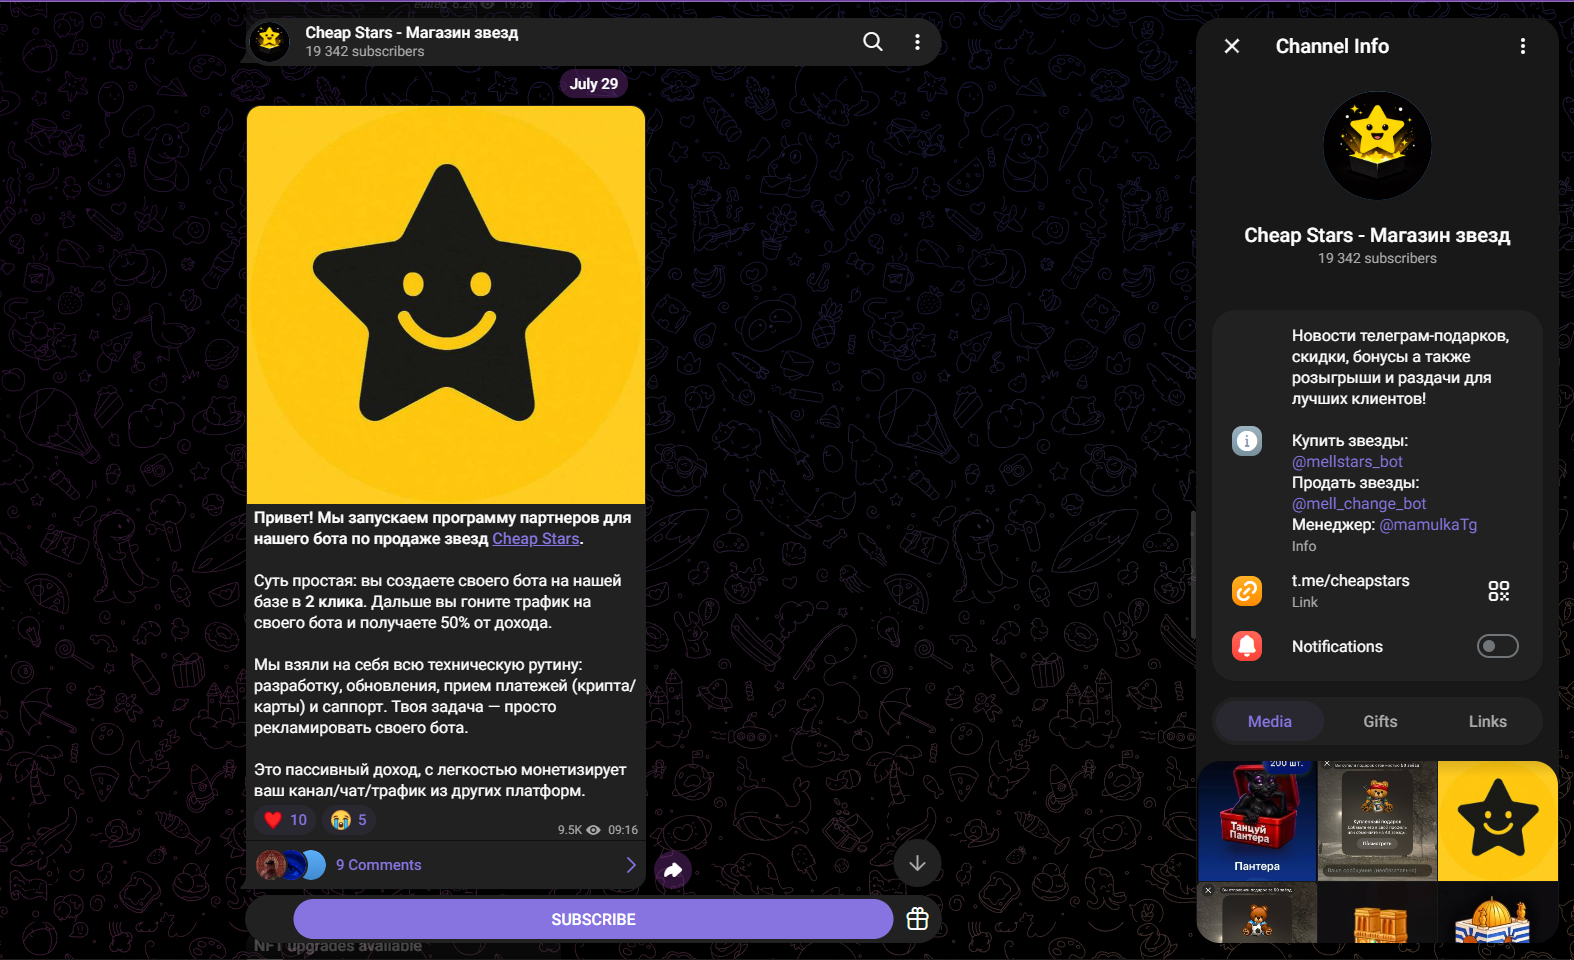Open the July 29 date badge
1574x960 pixels.
pos(594,84)
